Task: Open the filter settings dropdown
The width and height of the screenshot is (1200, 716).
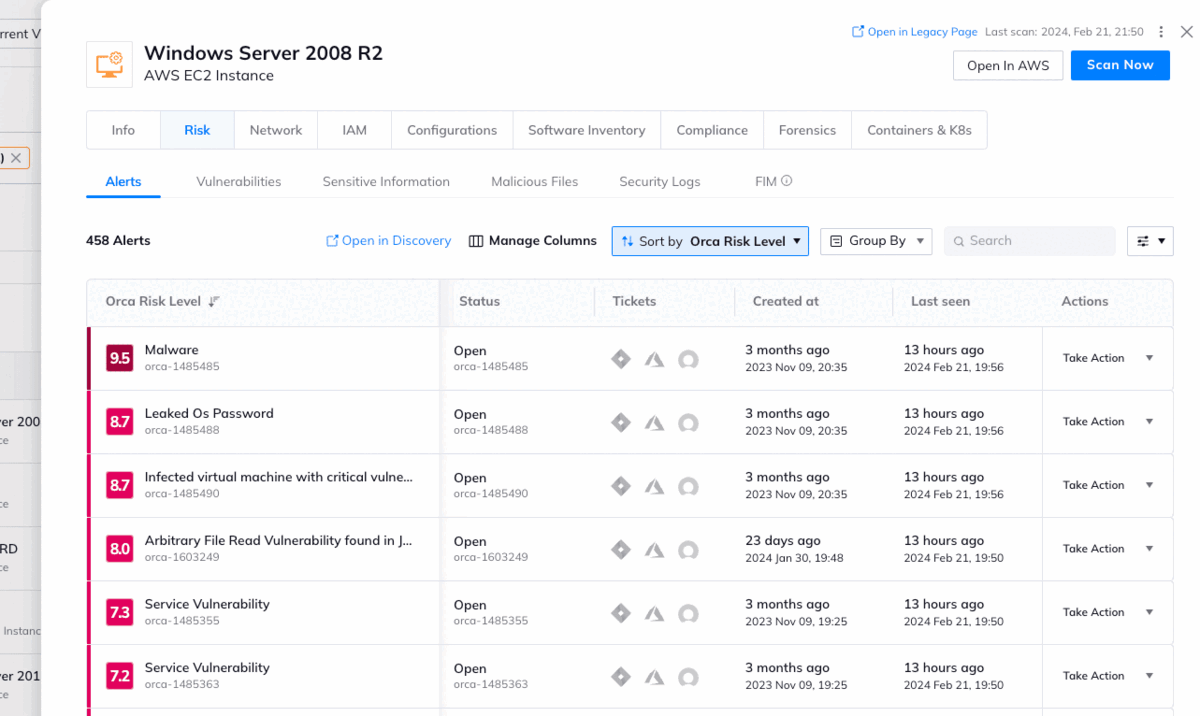Action: point(1150,241)
